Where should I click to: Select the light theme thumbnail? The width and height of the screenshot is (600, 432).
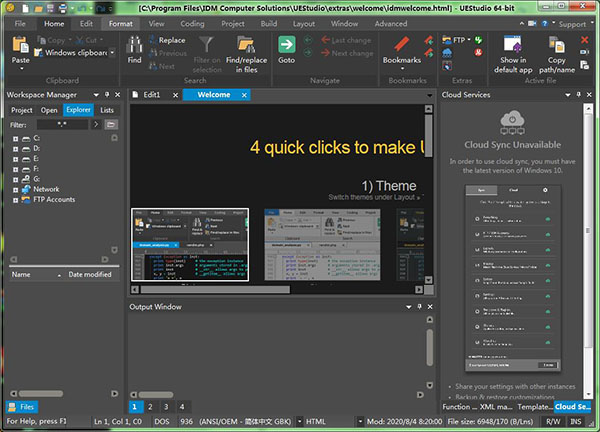tap(322, 245)
